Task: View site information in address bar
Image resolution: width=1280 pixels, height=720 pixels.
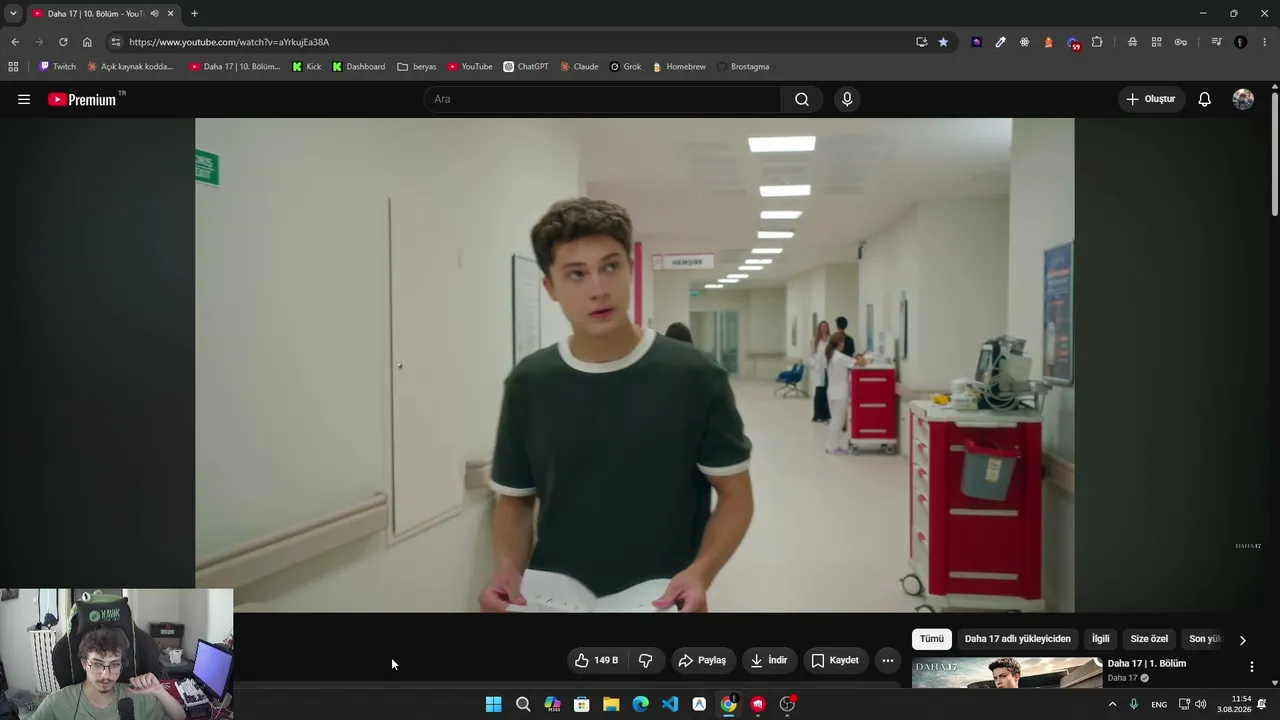Action: click(x=116, y=42)
